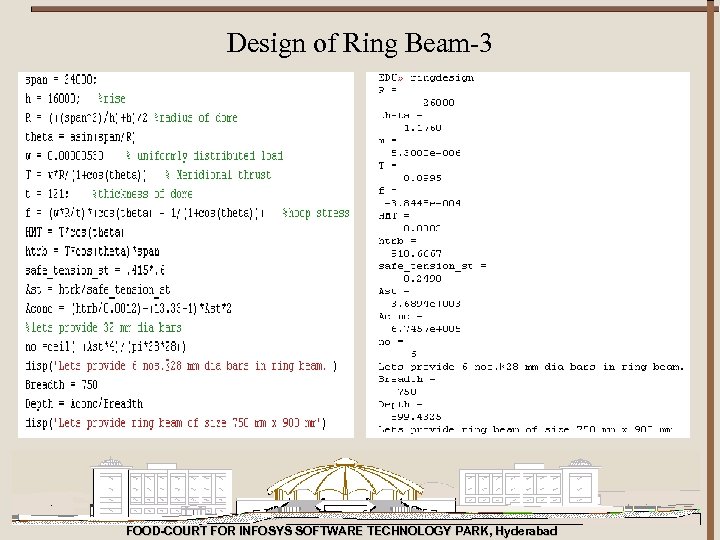Click the output theta value "1.1760"
The height and width of the screenshot is (540, 720).
tap(422, 127)
